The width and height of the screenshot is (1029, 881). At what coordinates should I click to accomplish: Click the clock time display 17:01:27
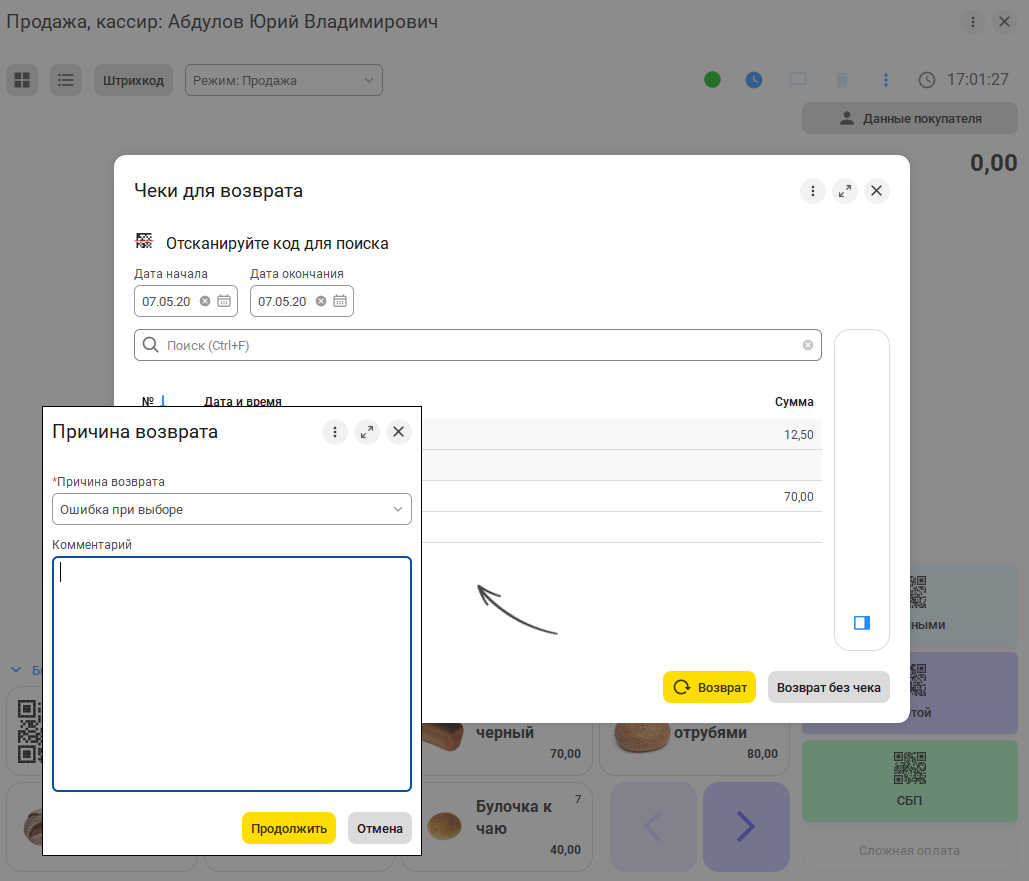point(977,79)
